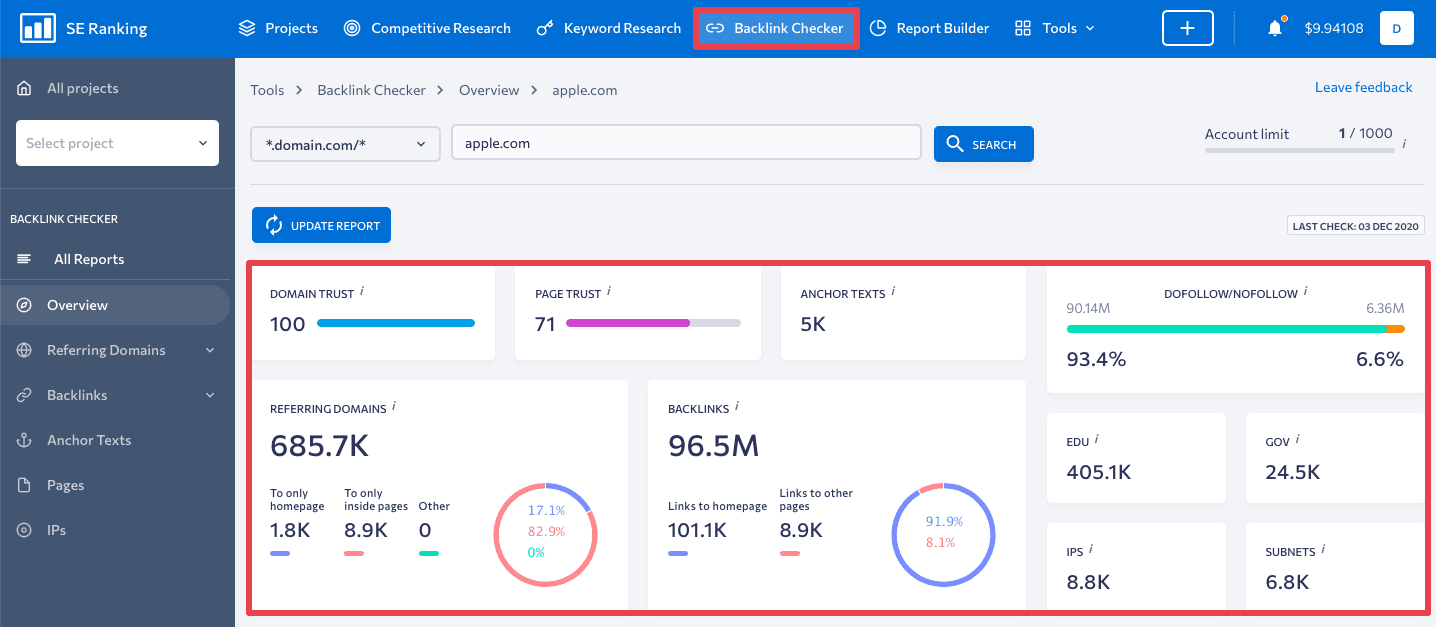The width and height of the screenshot is (1436, 627).
Task: Click the Links to homepage 101.1K value
Action: (697, 530)
